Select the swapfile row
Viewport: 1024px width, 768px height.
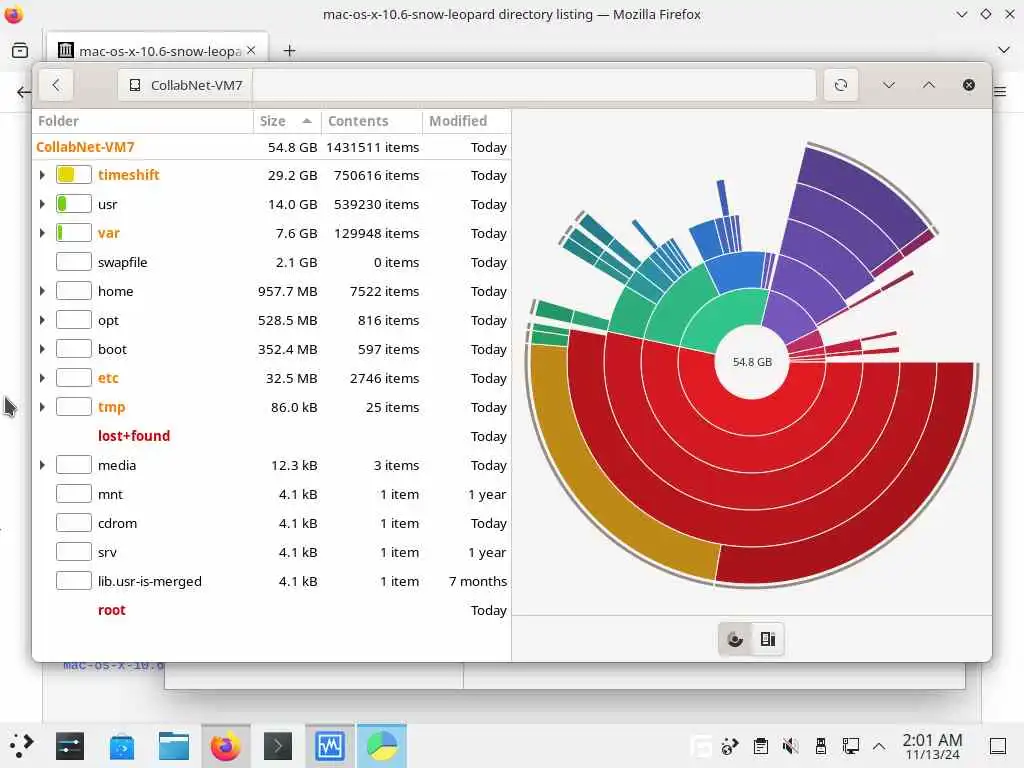[271, 262]
